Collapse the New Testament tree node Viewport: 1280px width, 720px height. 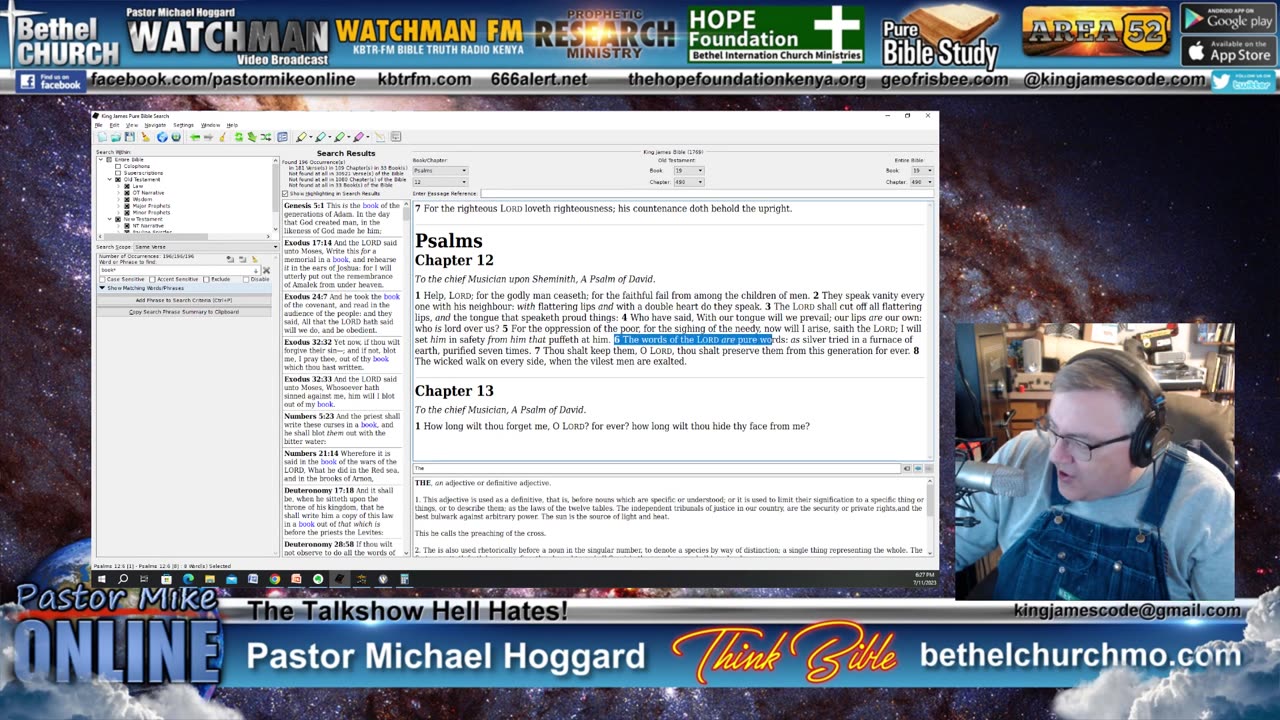pyautogui.click(x=110, y=219)
